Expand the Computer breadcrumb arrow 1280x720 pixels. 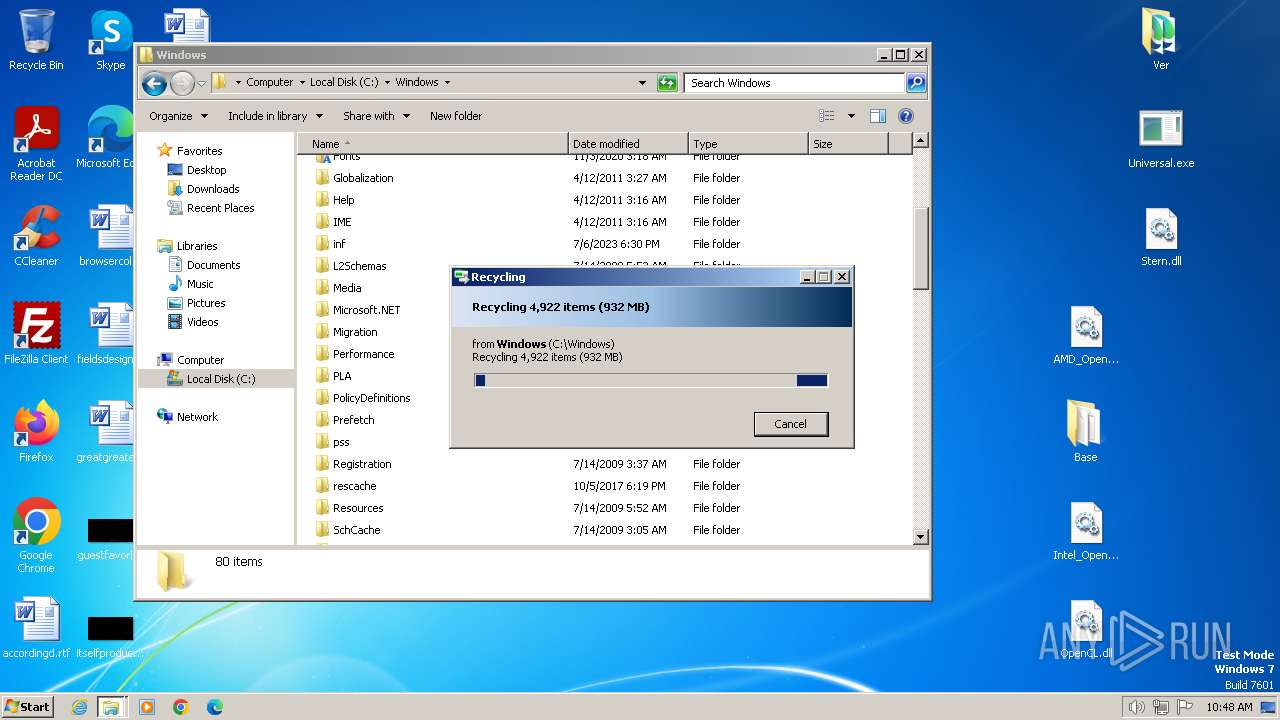tap(301, 83)
